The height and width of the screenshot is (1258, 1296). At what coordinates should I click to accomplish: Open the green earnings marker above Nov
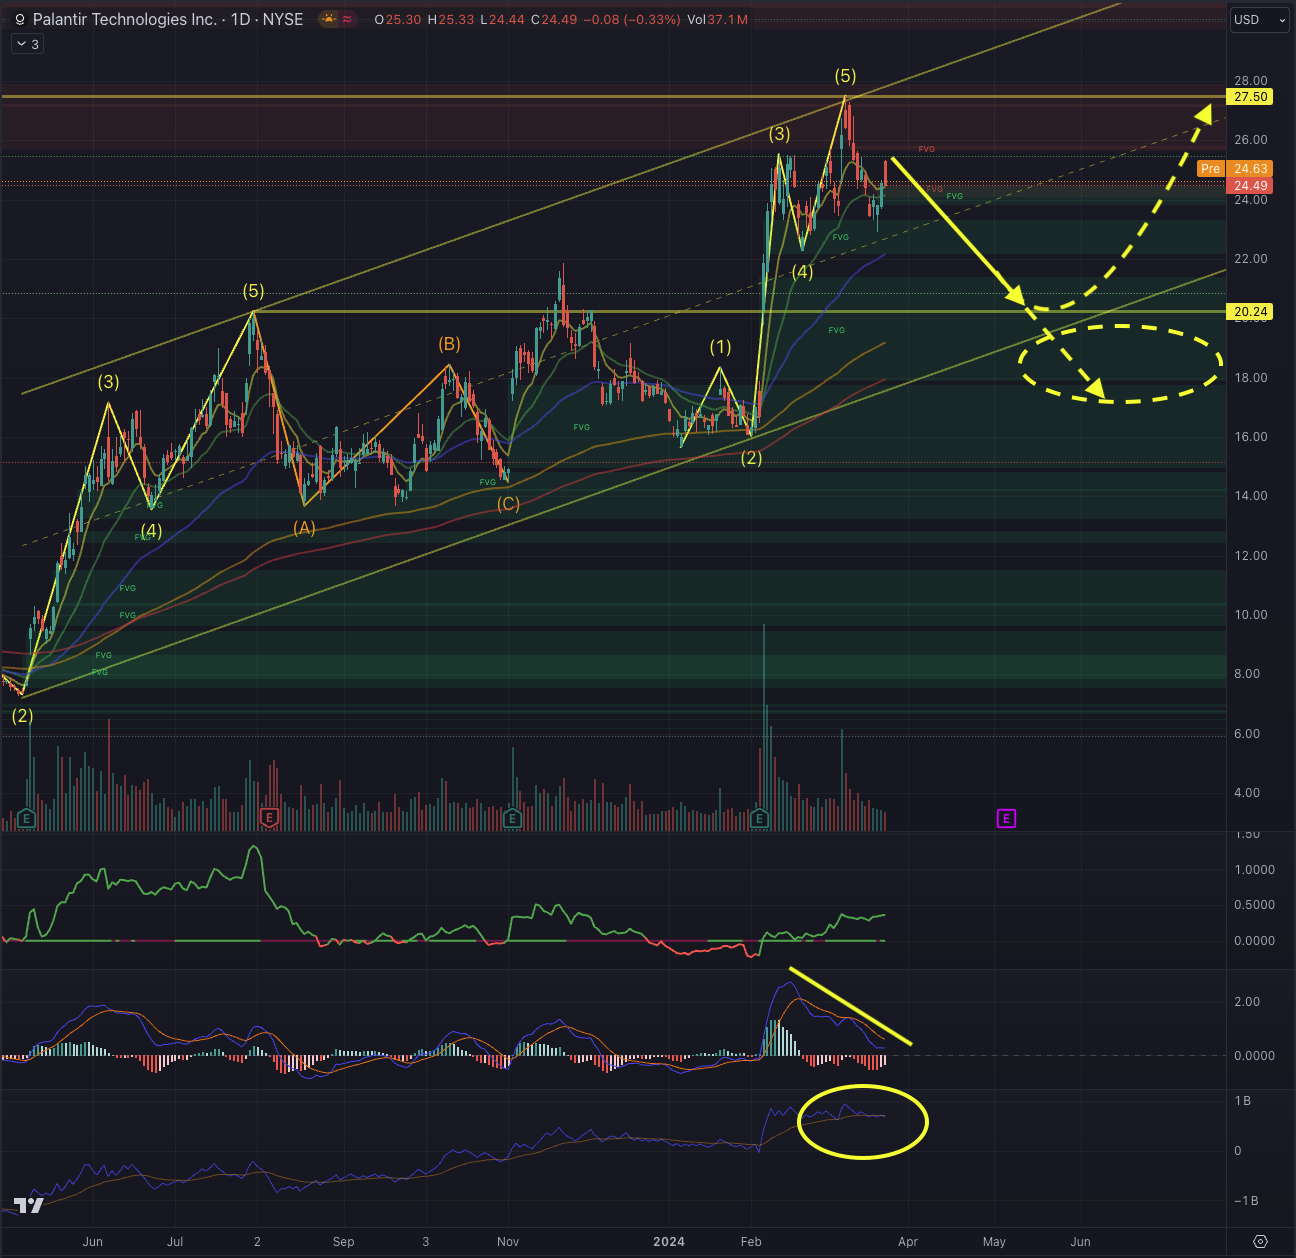click(x=512, y=818)
